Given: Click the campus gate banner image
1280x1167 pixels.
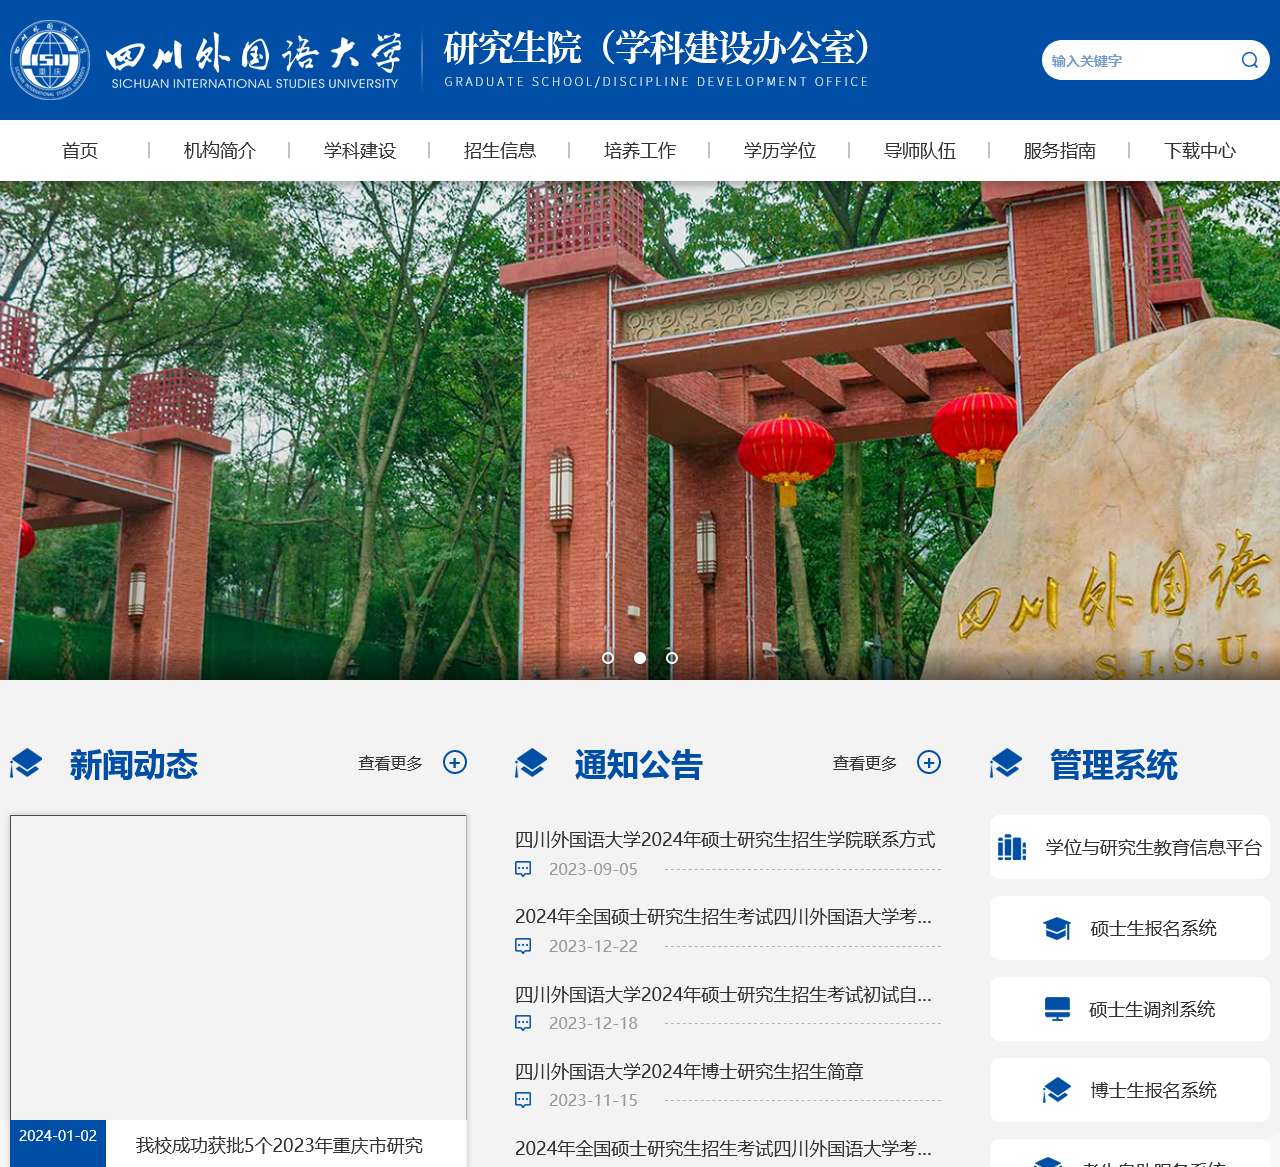Looking at the screenshot, I should 640,430.
